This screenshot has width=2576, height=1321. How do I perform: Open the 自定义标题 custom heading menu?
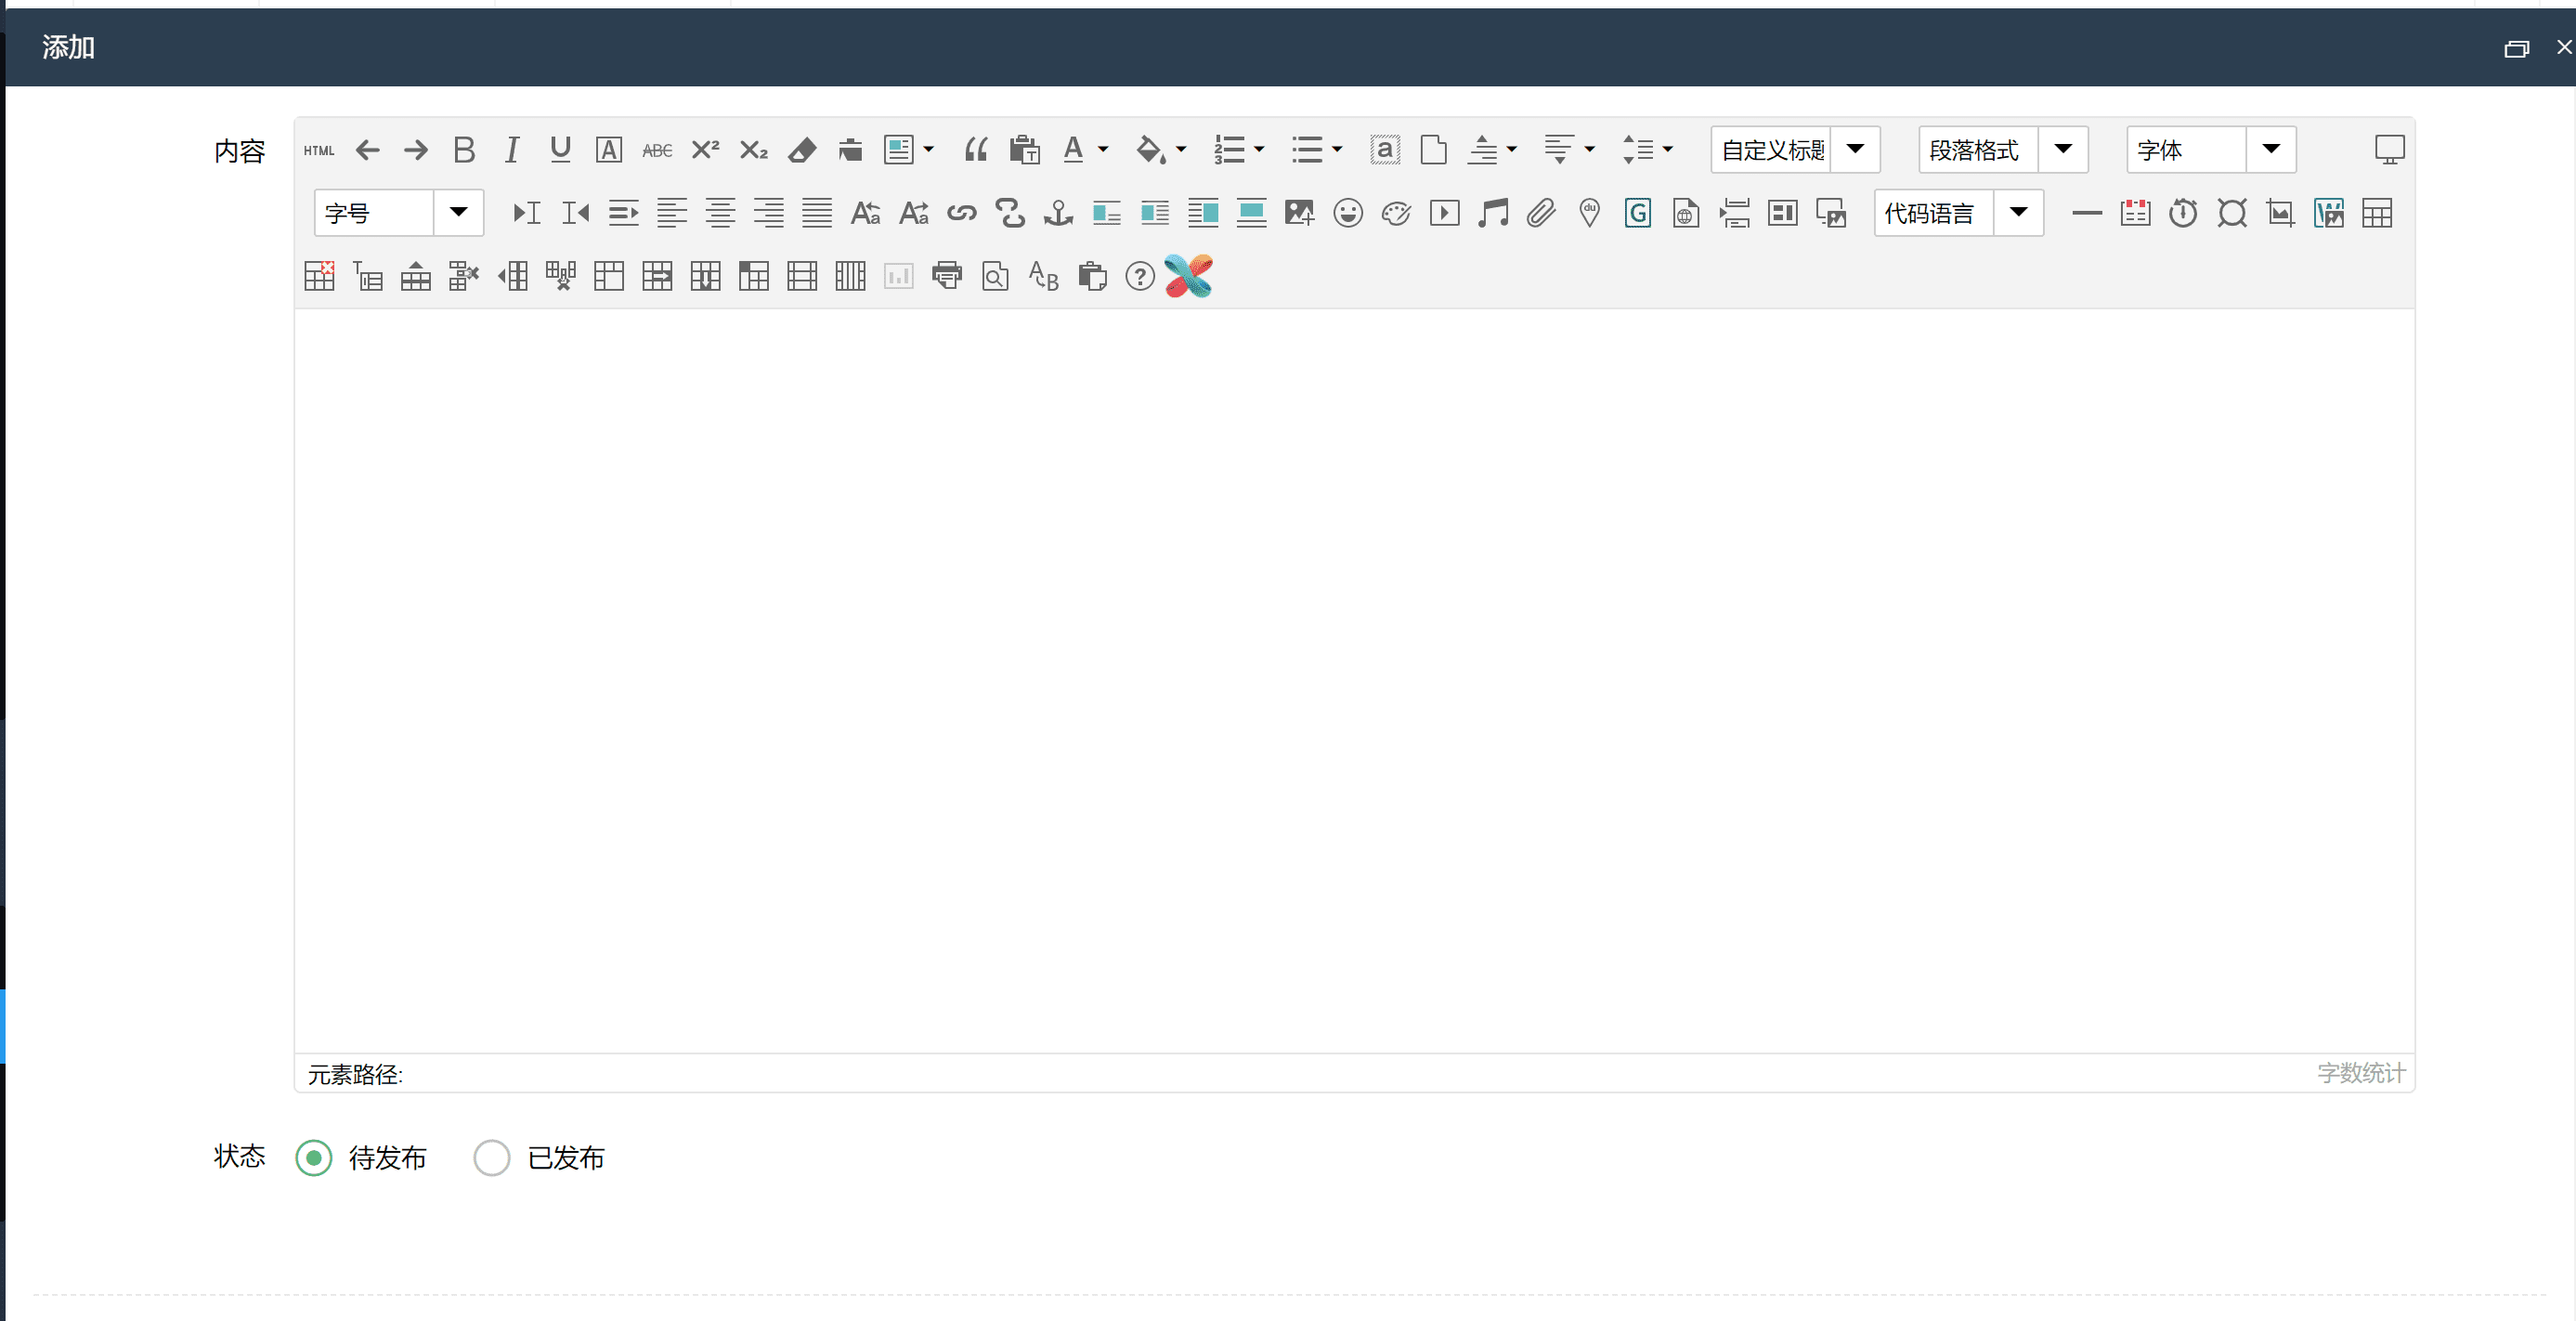coord(1854,149)
